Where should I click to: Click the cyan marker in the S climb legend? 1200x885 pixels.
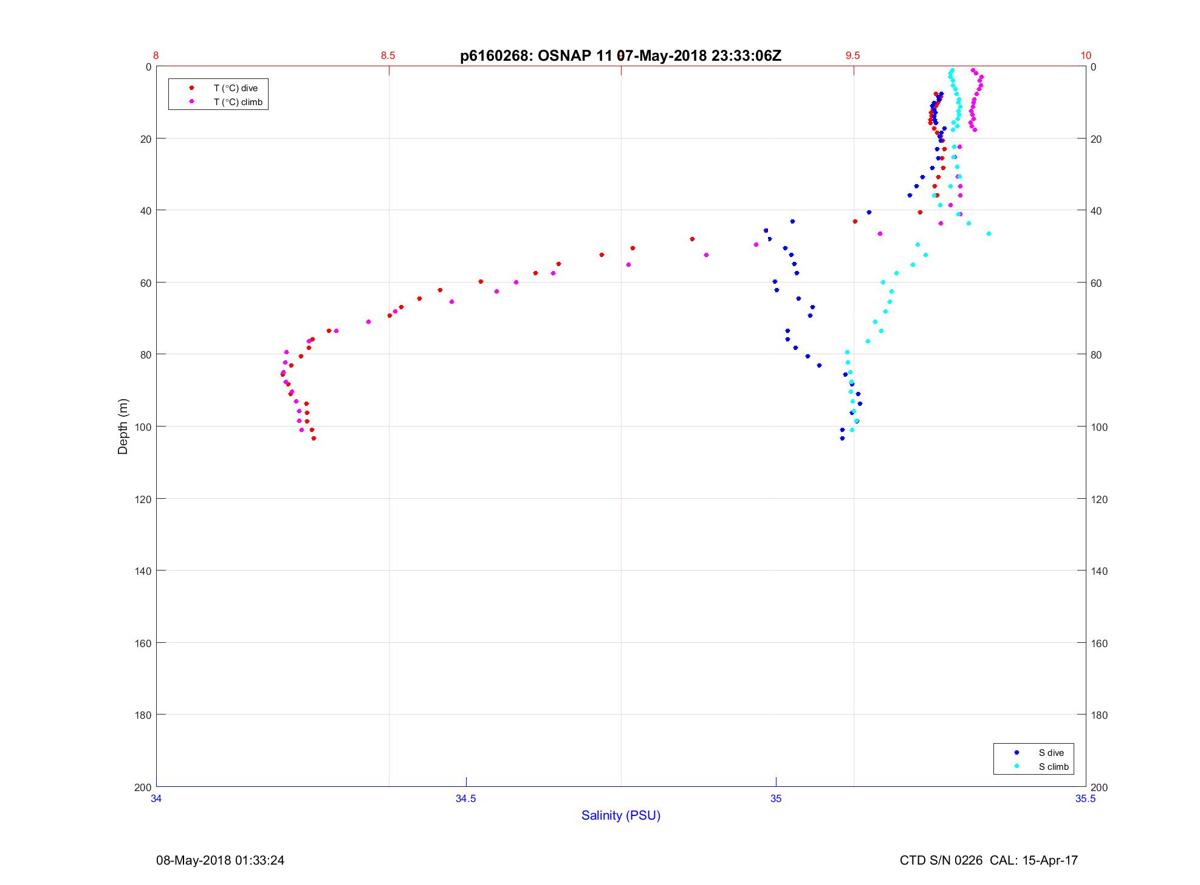tap(1016, 767)
